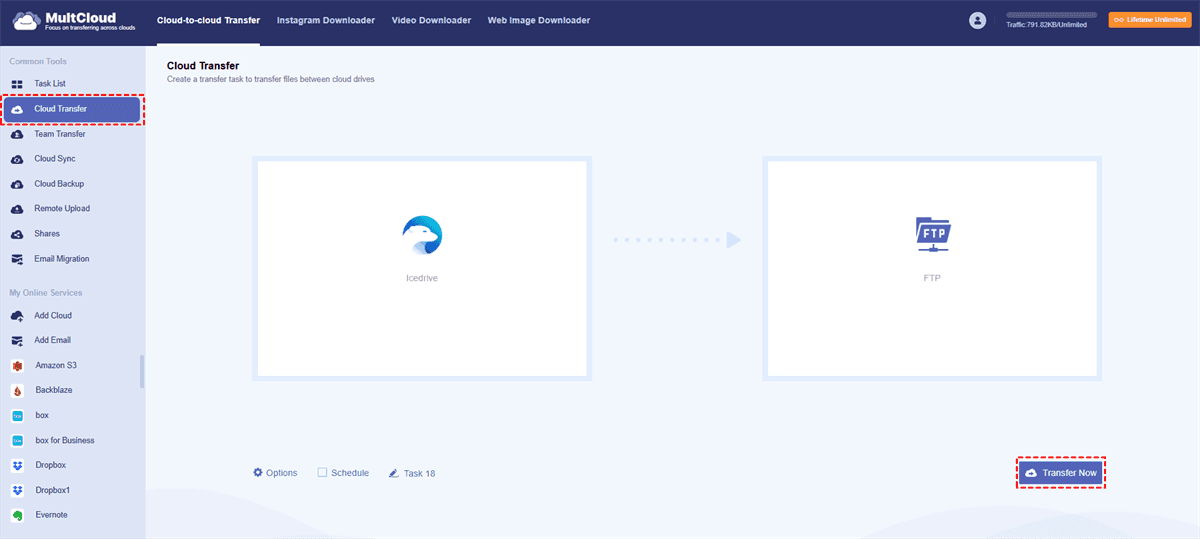The height and width of the screenshot is (539, 1200).
Task: Click Add Cloud link
Action: coord(53,316)
